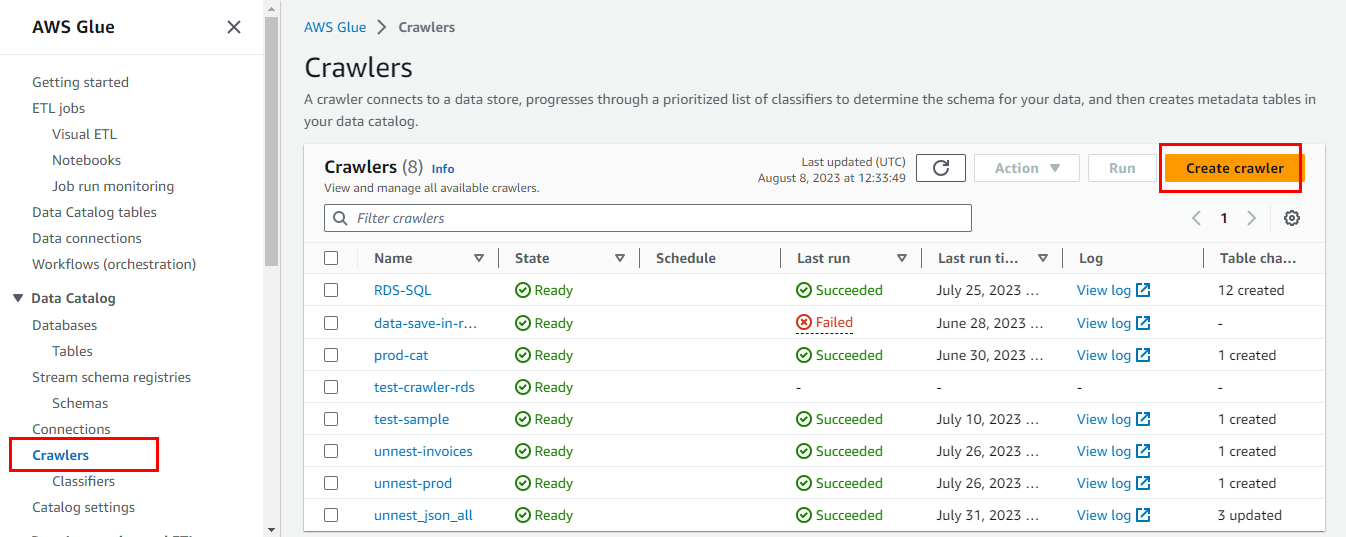
Task: Sort crawlers by Name column arrow
Action: pyautogui.click(x=478, y=258)
